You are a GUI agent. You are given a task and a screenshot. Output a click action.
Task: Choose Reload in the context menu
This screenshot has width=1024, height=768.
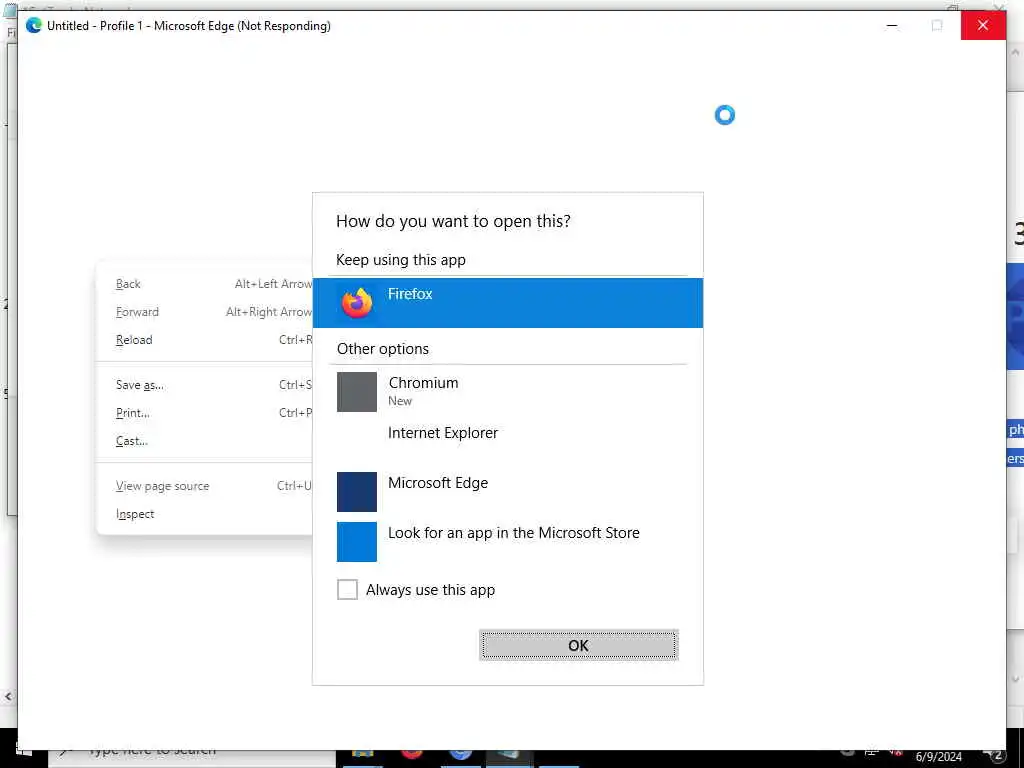pyautogui.click(x=204, y=340)
